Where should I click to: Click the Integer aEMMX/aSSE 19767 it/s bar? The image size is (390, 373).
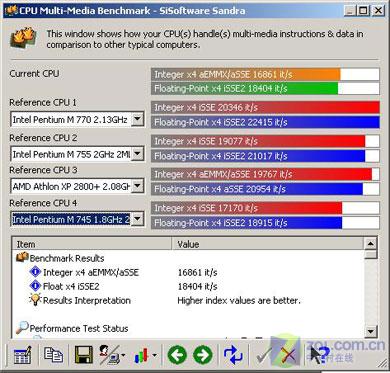coord(262,174)
